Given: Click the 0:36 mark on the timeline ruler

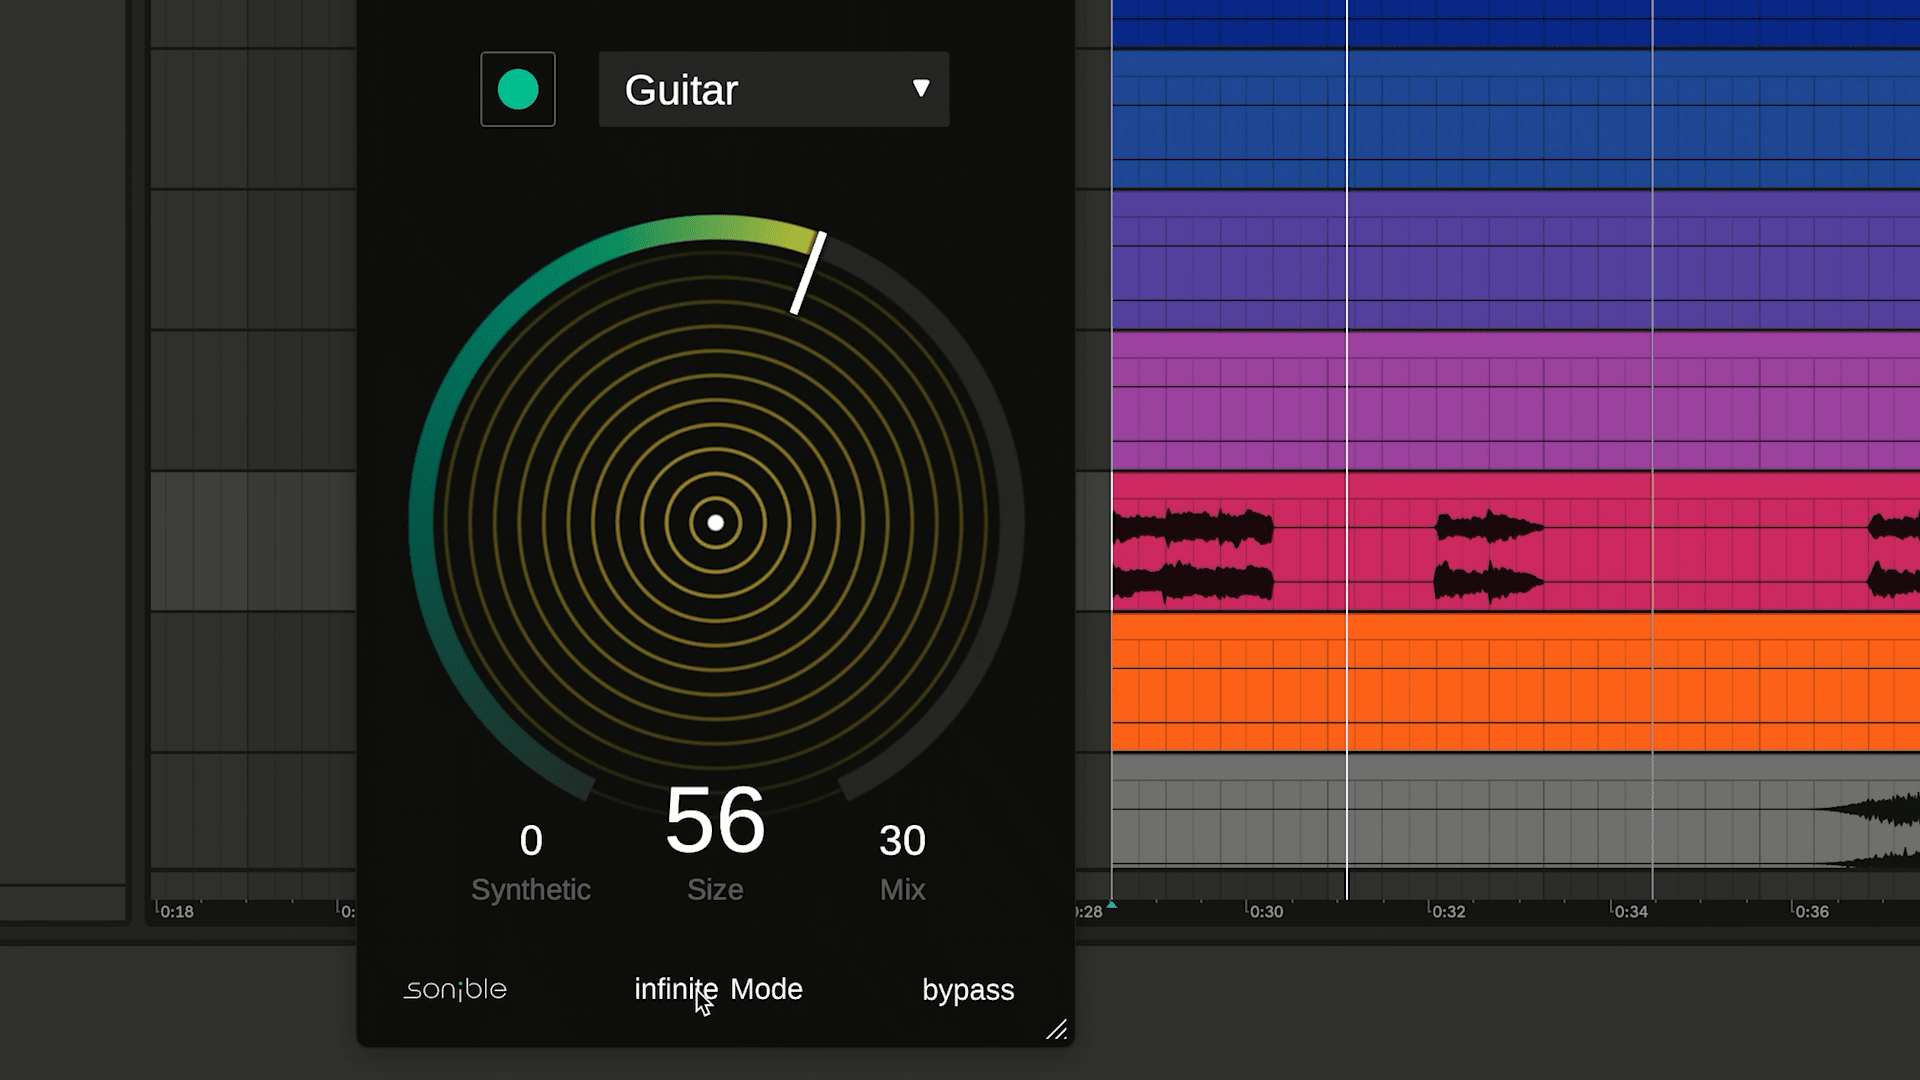Looking at the screenshot, I should click(x=1811, y=911).
